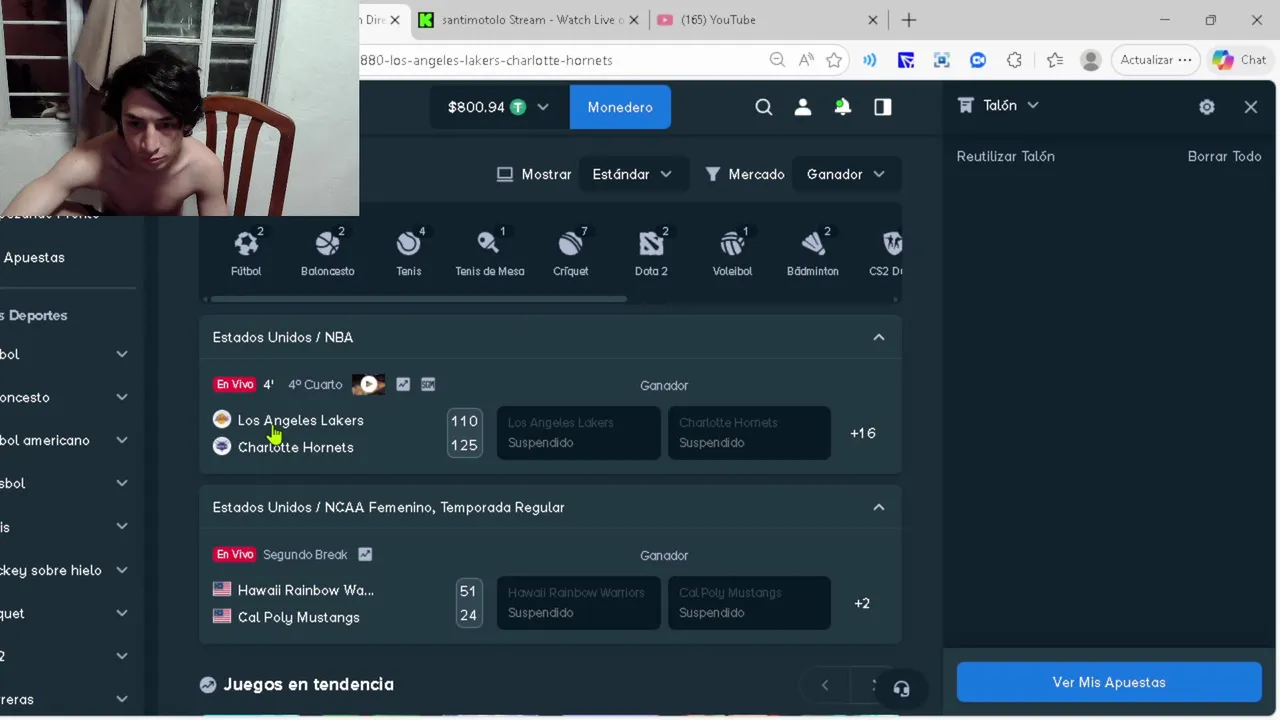Expand the fútbol americano sidebar chevron
The width and height of the screenshot is (1280, 720).
[x=122, y=440]
